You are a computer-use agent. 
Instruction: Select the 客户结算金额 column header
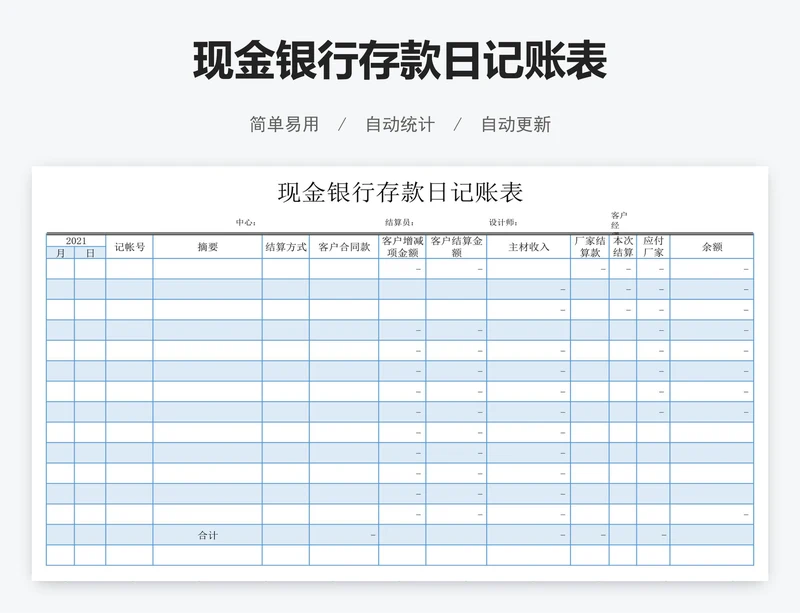(457, 247)
